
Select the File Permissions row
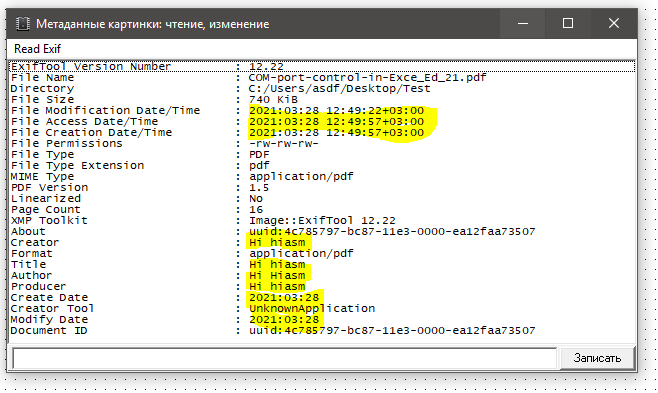tap(322, 143)
